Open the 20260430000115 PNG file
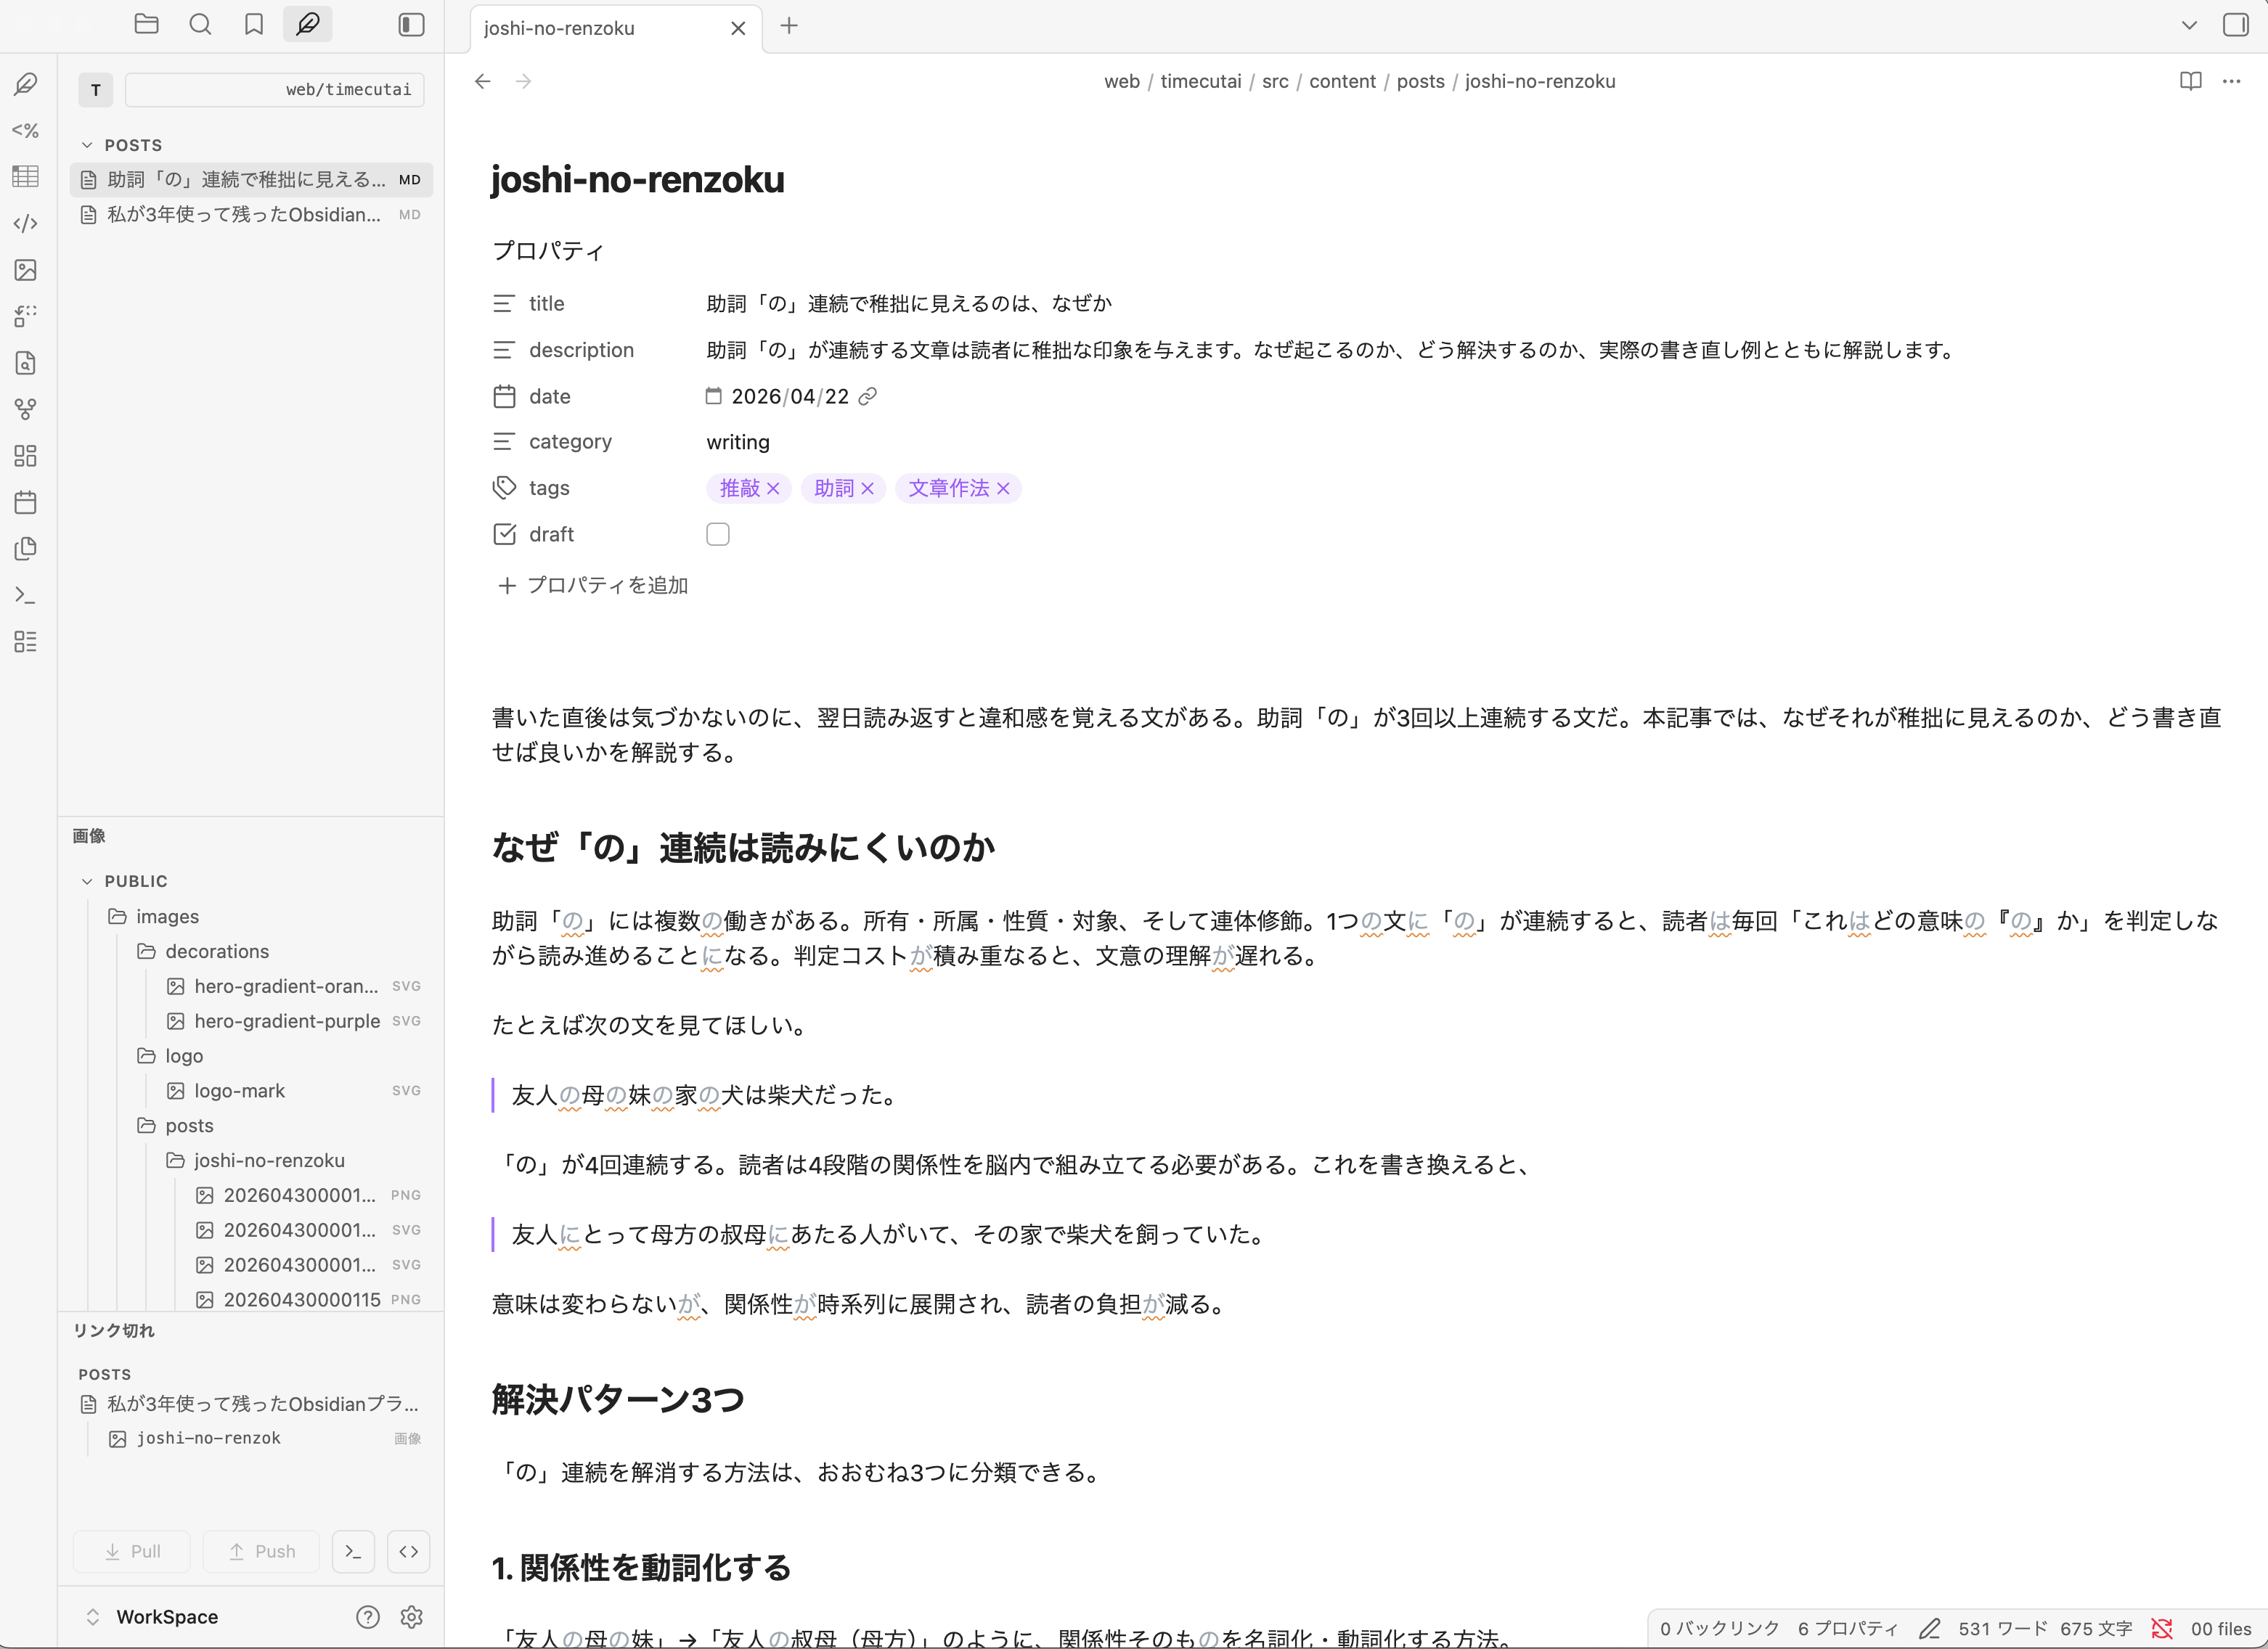Screen dimensions: 2268x1649 click(x=308, y=1300)
